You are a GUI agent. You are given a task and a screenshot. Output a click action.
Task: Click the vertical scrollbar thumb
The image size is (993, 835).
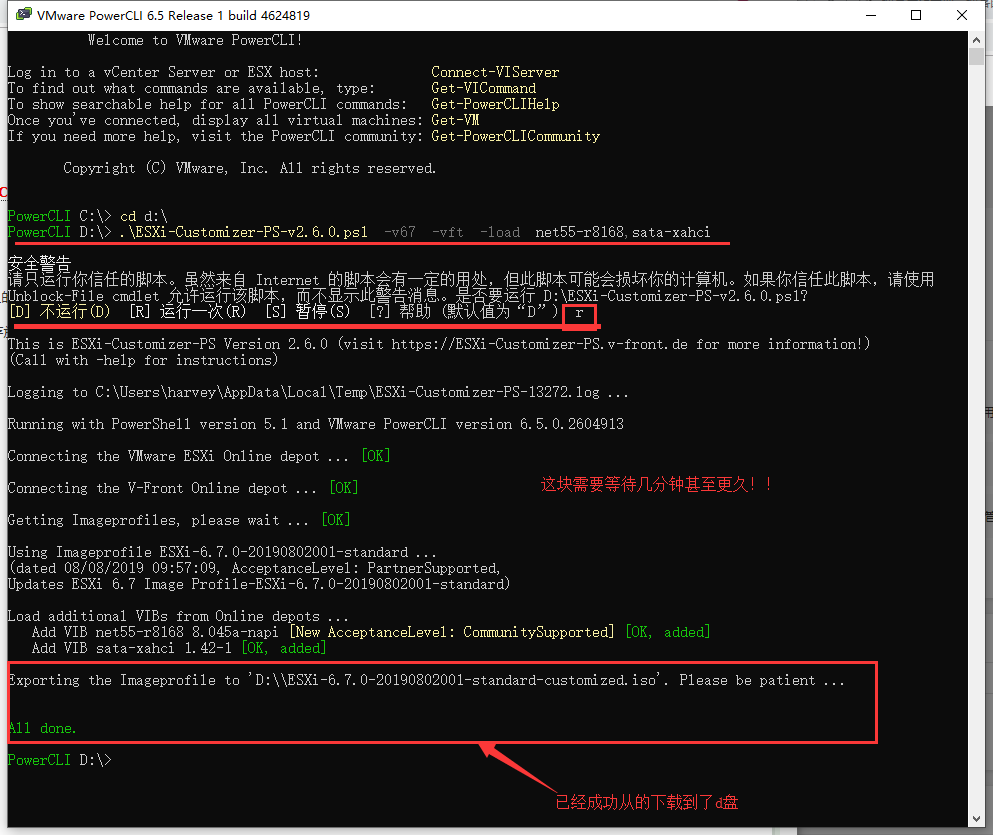pyautogui.click(x=976, y=56)
